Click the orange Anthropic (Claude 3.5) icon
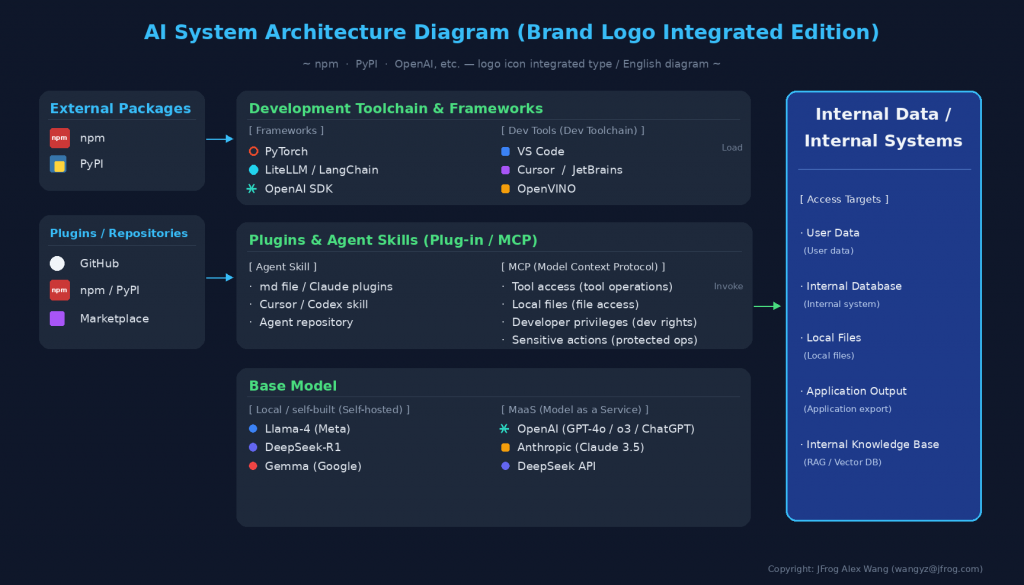 (x=505, y=447)
